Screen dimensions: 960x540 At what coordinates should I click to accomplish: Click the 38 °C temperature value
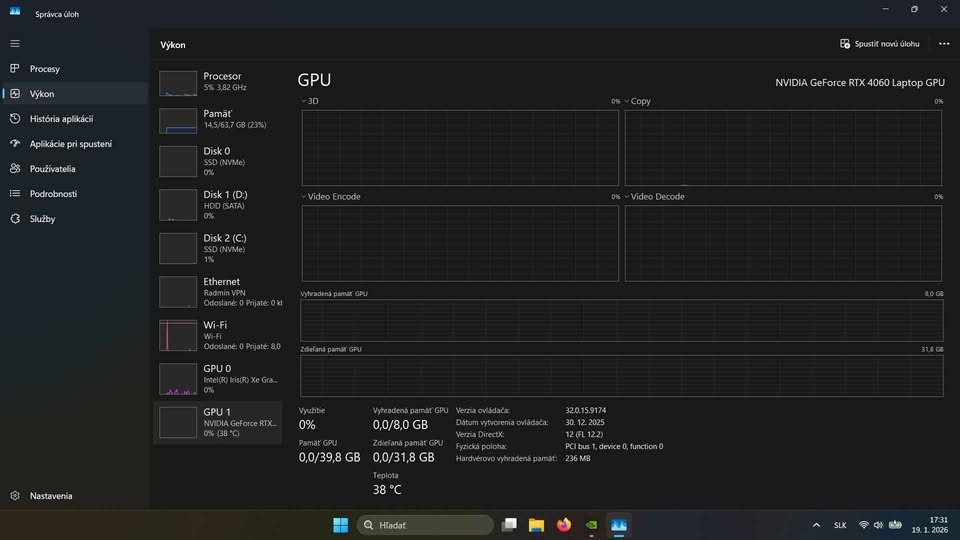coord(387,490)
